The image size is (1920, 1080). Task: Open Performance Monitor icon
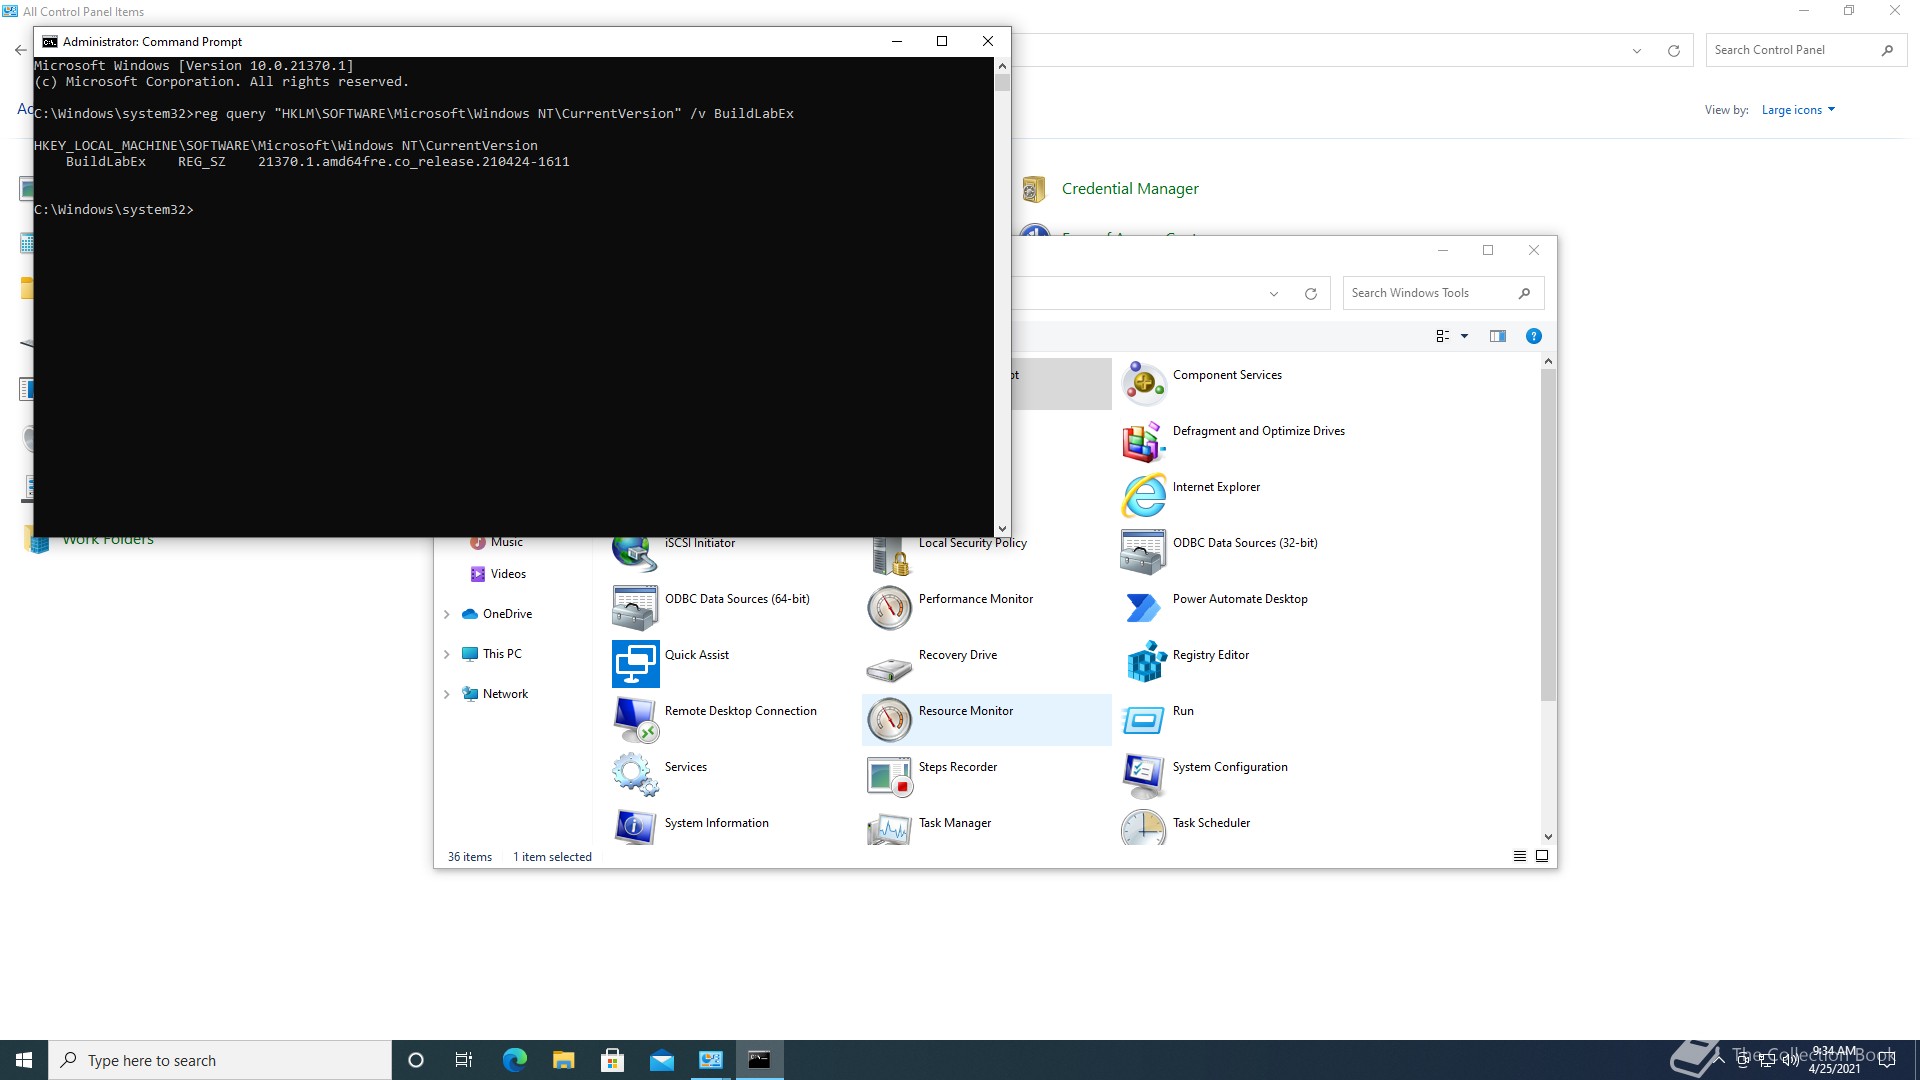pyautogui.click(x=889, y=607)
